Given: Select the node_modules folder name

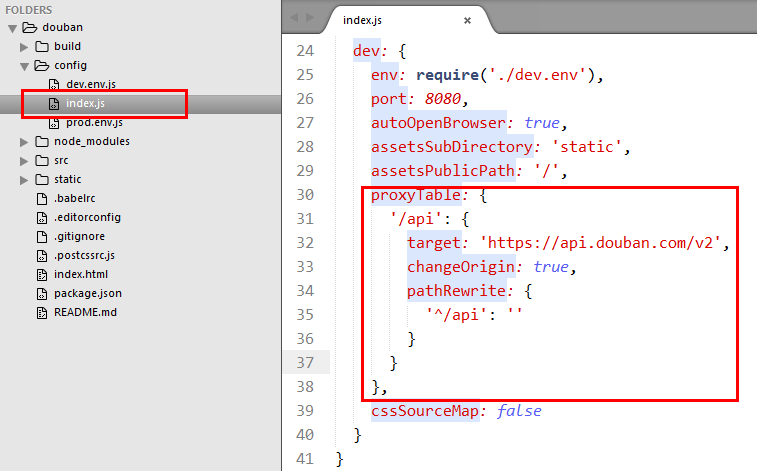Looking at the screenshot, I should point(92,141).
